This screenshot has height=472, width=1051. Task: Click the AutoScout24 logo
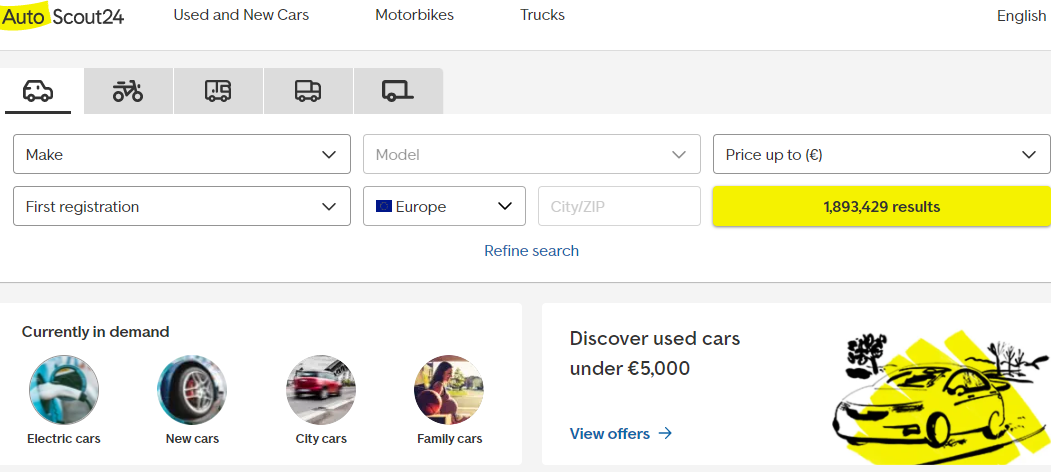point(63,16)
